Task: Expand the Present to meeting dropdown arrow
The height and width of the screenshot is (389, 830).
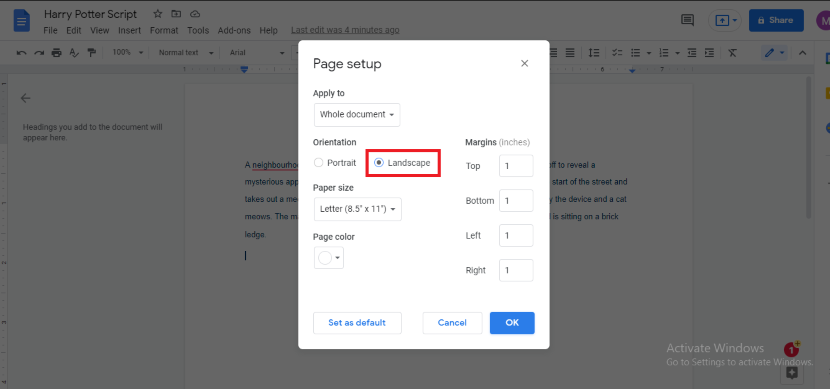Action: pos(735,20)
